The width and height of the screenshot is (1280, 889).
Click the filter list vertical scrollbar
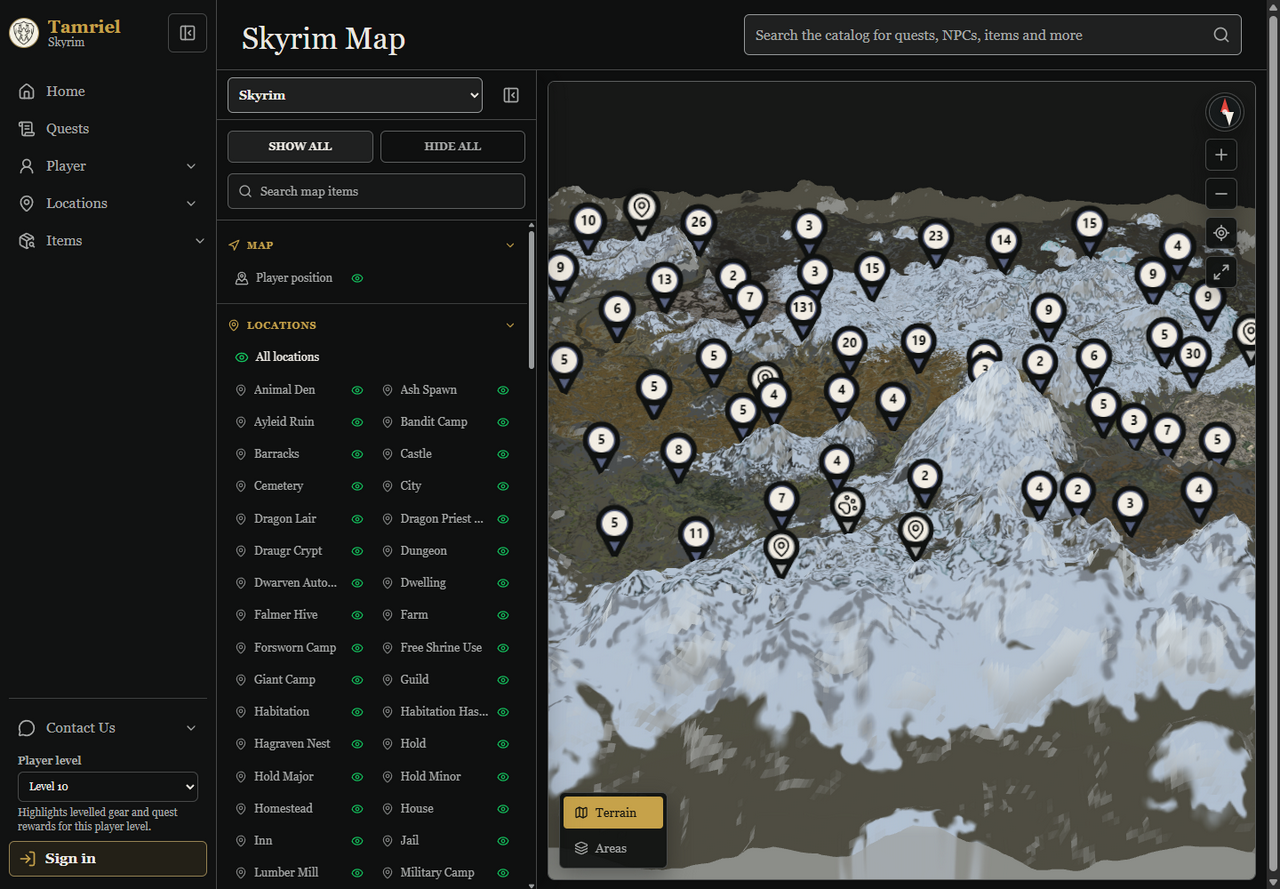point(531,300)
